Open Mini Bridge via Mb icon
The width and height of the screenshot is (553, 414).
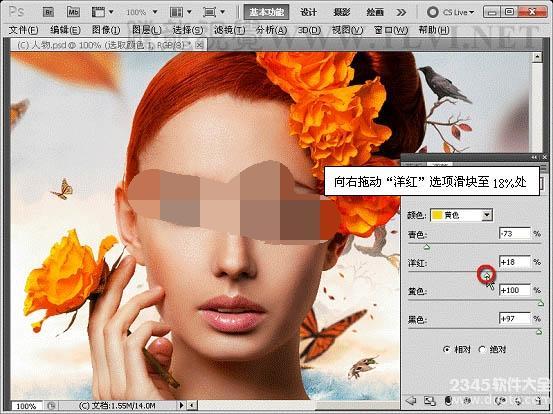coord(73,12)
